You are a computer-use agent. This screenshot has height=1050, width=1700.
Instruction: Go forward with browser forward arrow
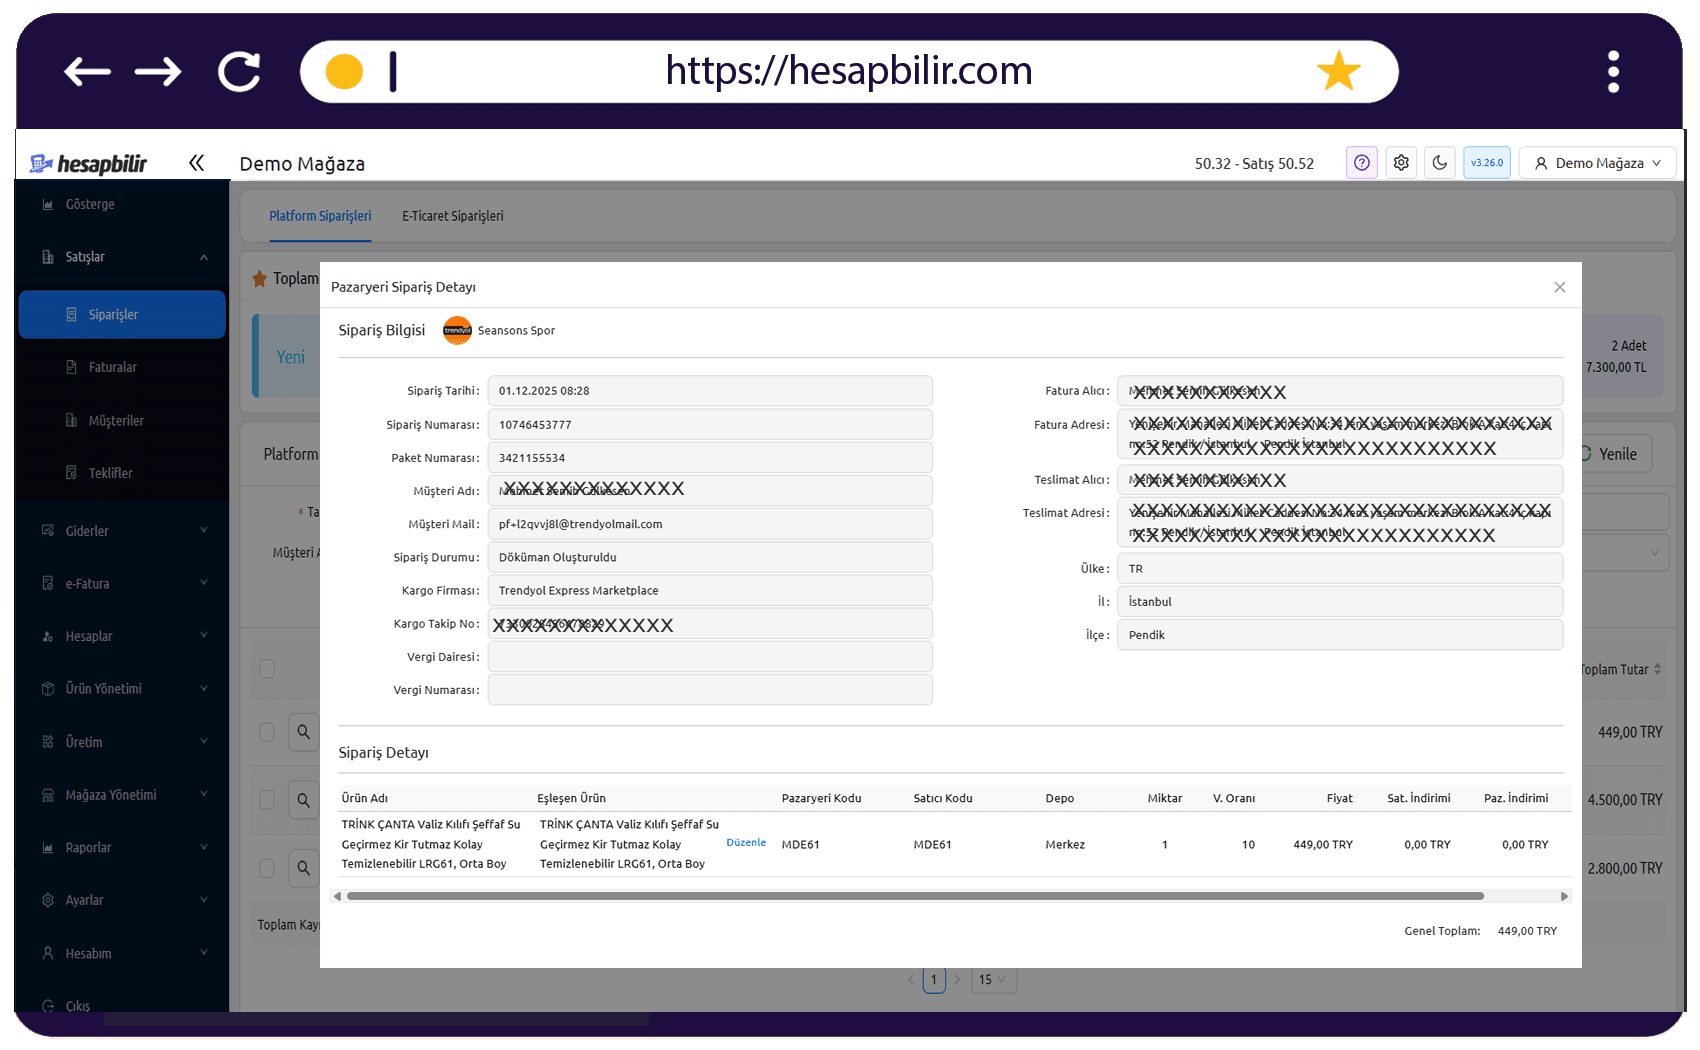[158, 71]
